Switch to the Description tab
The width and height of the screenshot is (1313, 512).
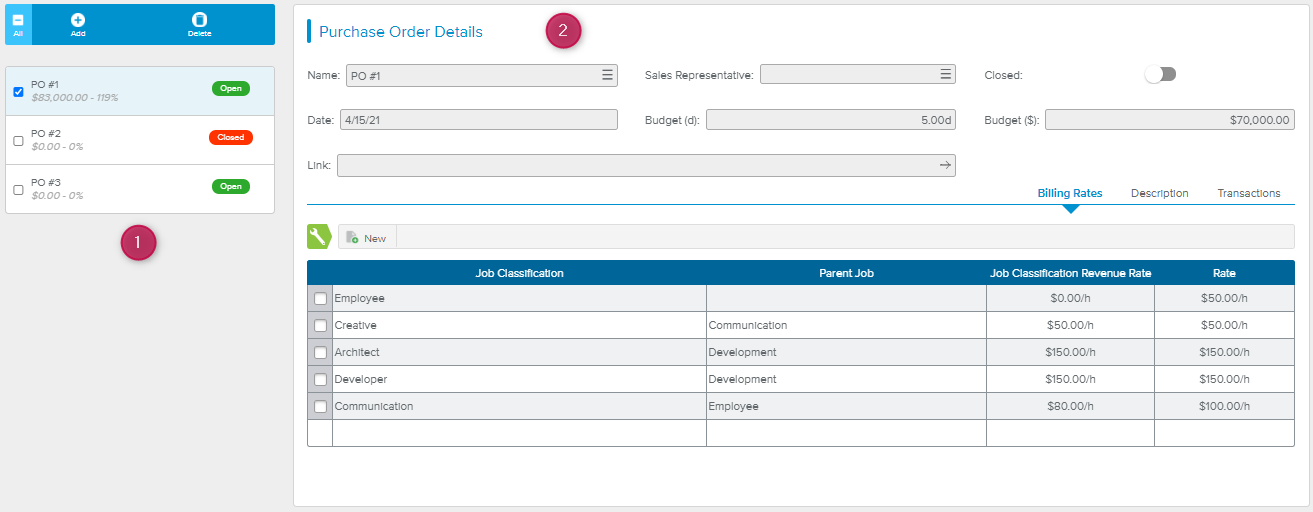[x=1159, y=193]
